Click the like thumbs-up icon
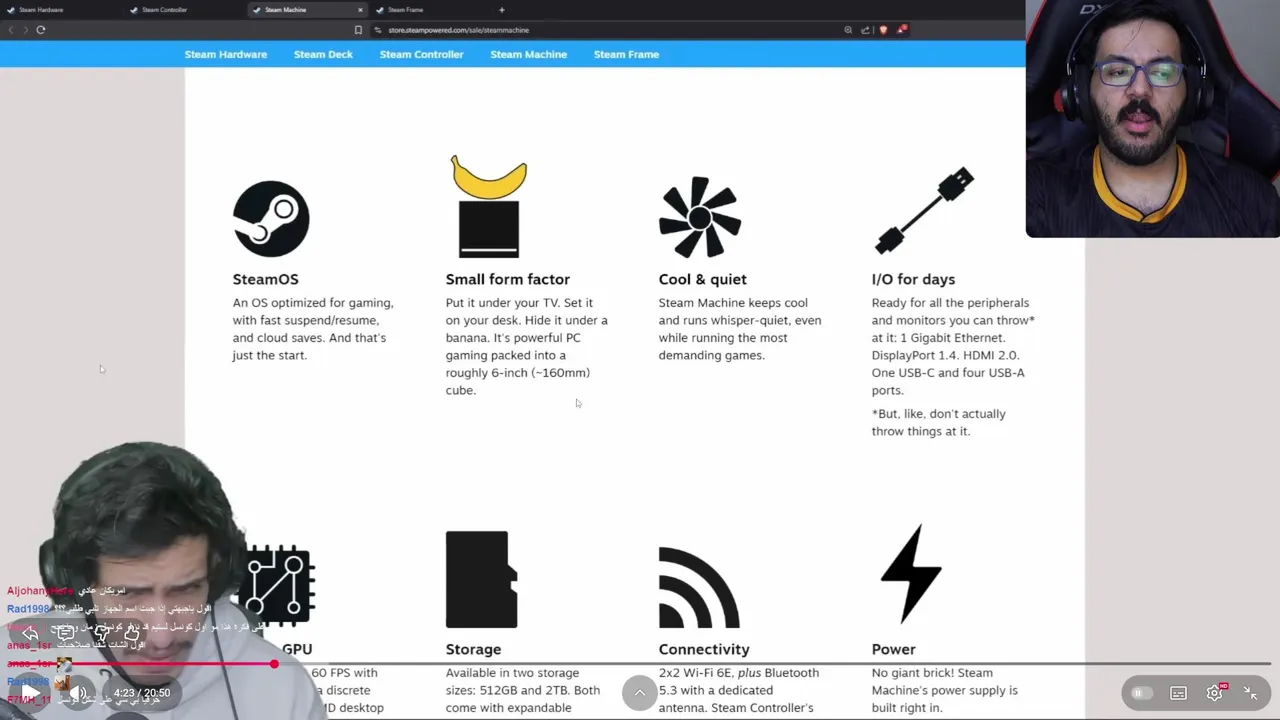Image resolution: width=1280 pixels, height=720 pixels. (x=132, y=633)
